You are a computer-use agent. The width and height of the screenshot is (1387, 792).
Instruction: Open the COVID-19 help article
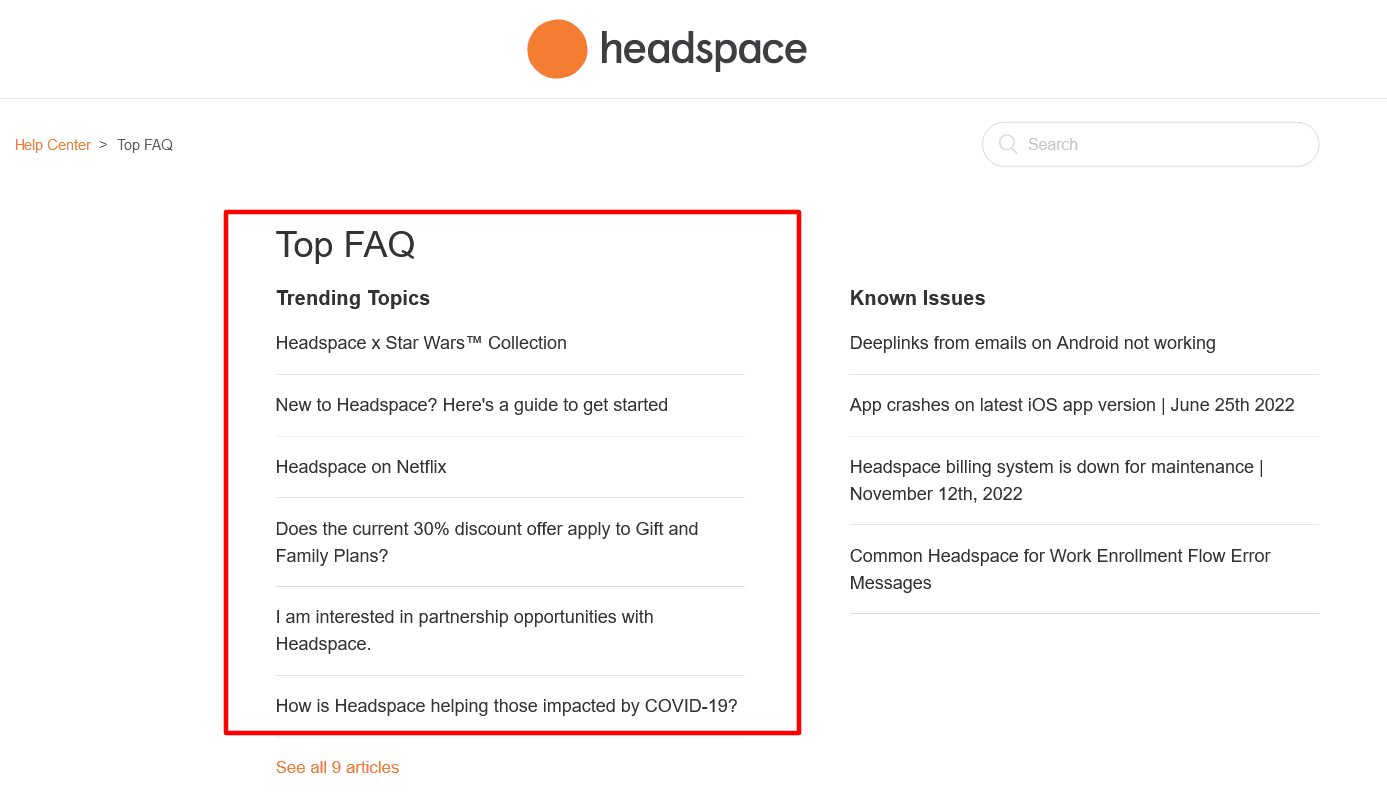tap(506, 706)
